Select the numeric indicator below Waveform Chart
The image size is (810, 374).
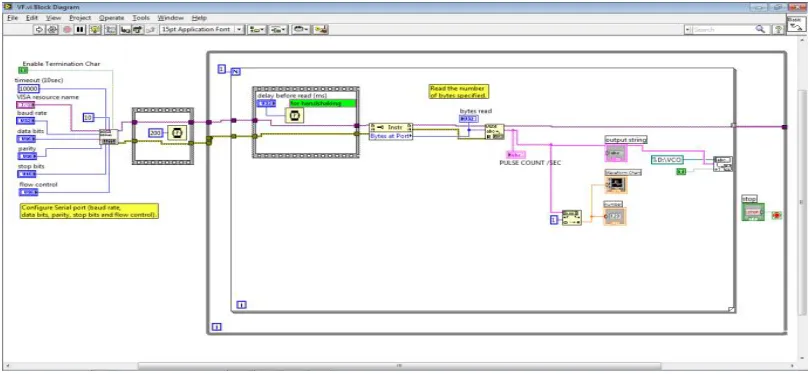[616, 216]
